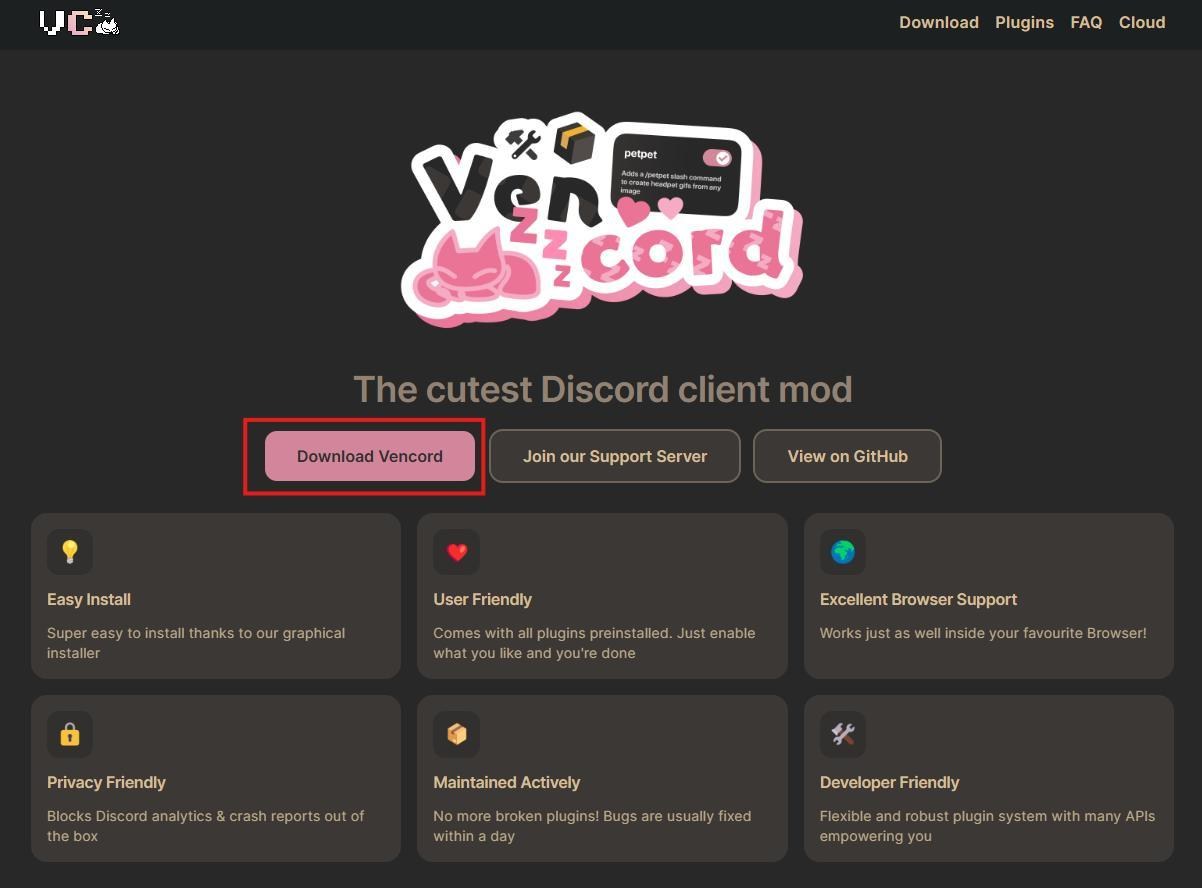Image resolution: width=1202 pixels, height=888 pixels.
Task: Click the padlock Privacy Friendly icon
Action: (70, 734)
